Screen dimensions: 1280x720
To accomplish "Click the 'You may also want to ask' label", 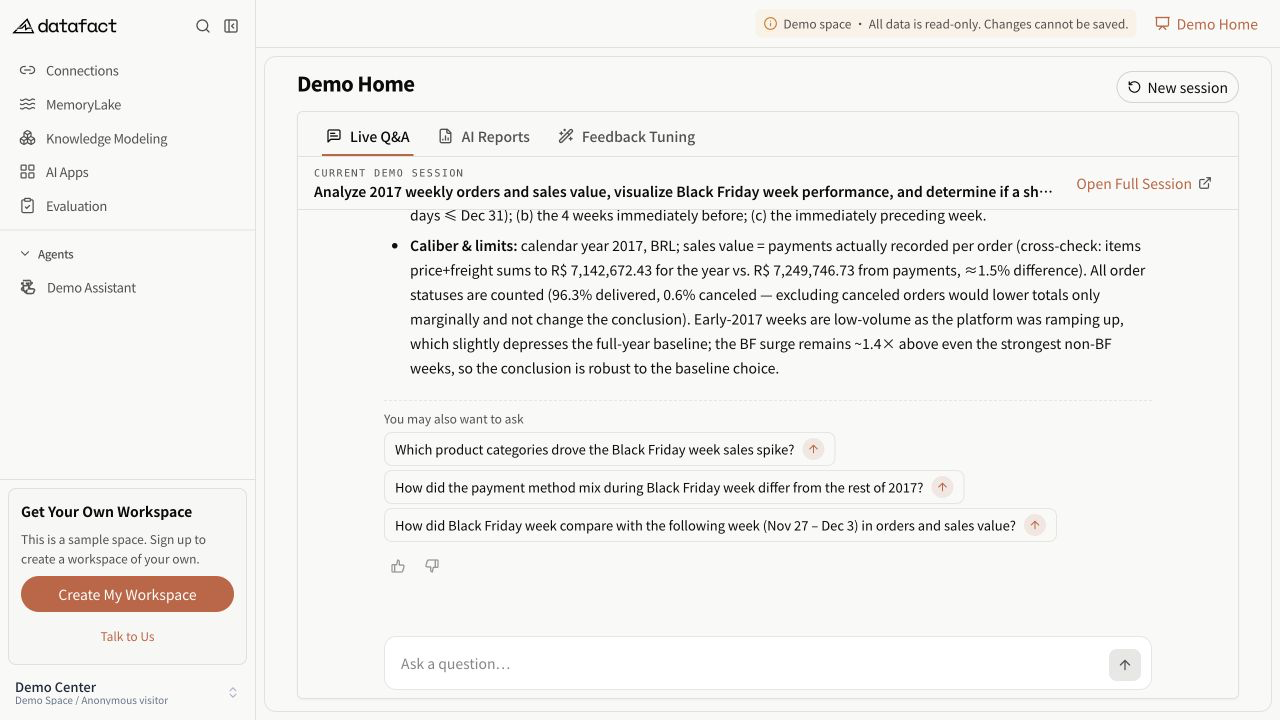I will click(x=454, y=419).
